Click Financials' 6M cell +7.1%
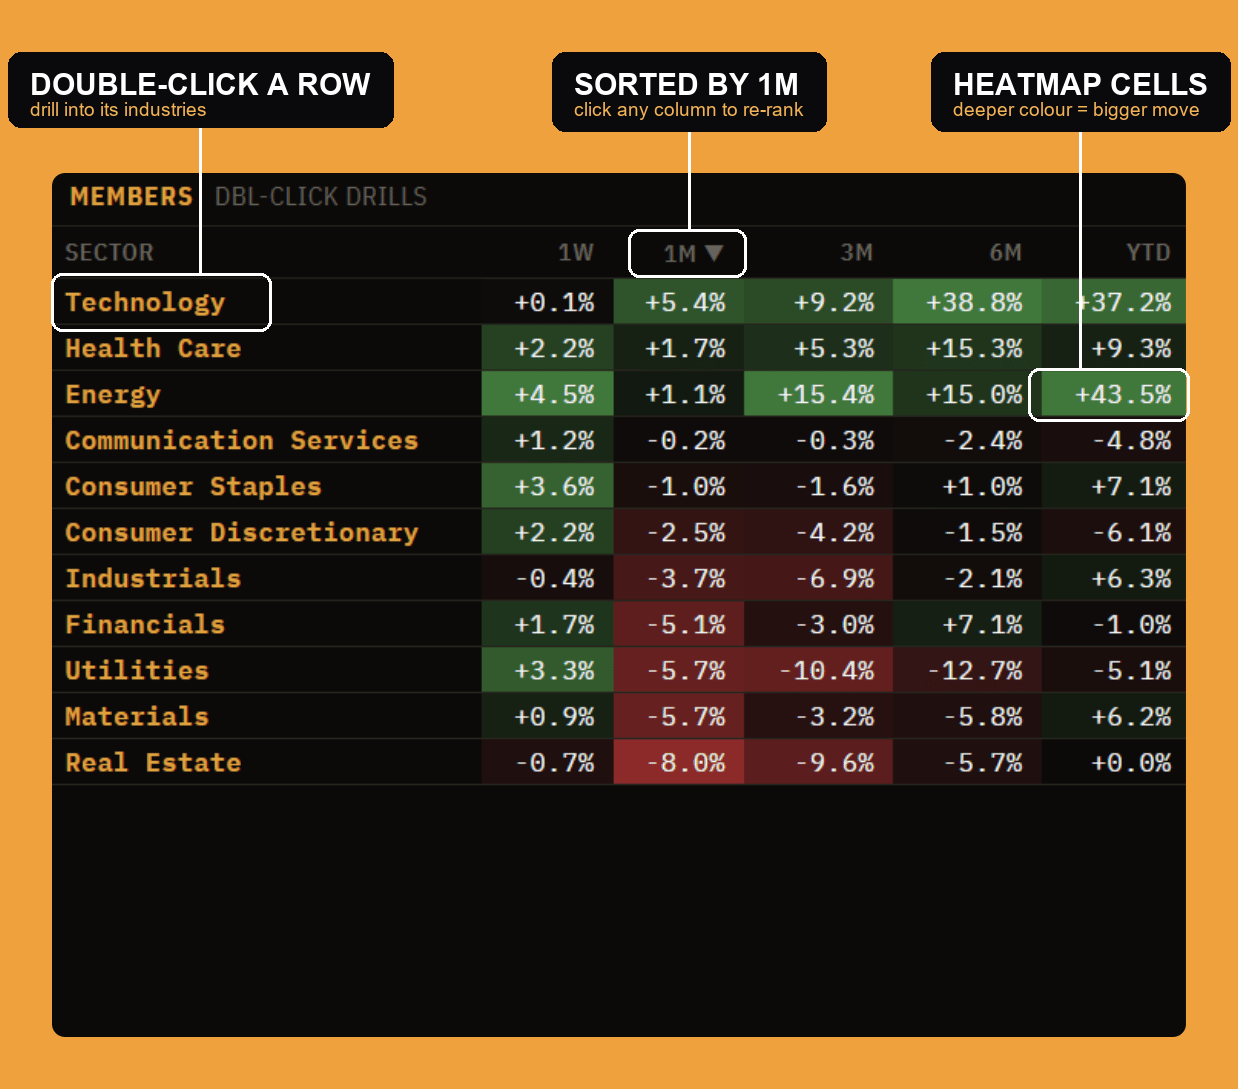1238x1089 pixels. click(x=967, y=624)
